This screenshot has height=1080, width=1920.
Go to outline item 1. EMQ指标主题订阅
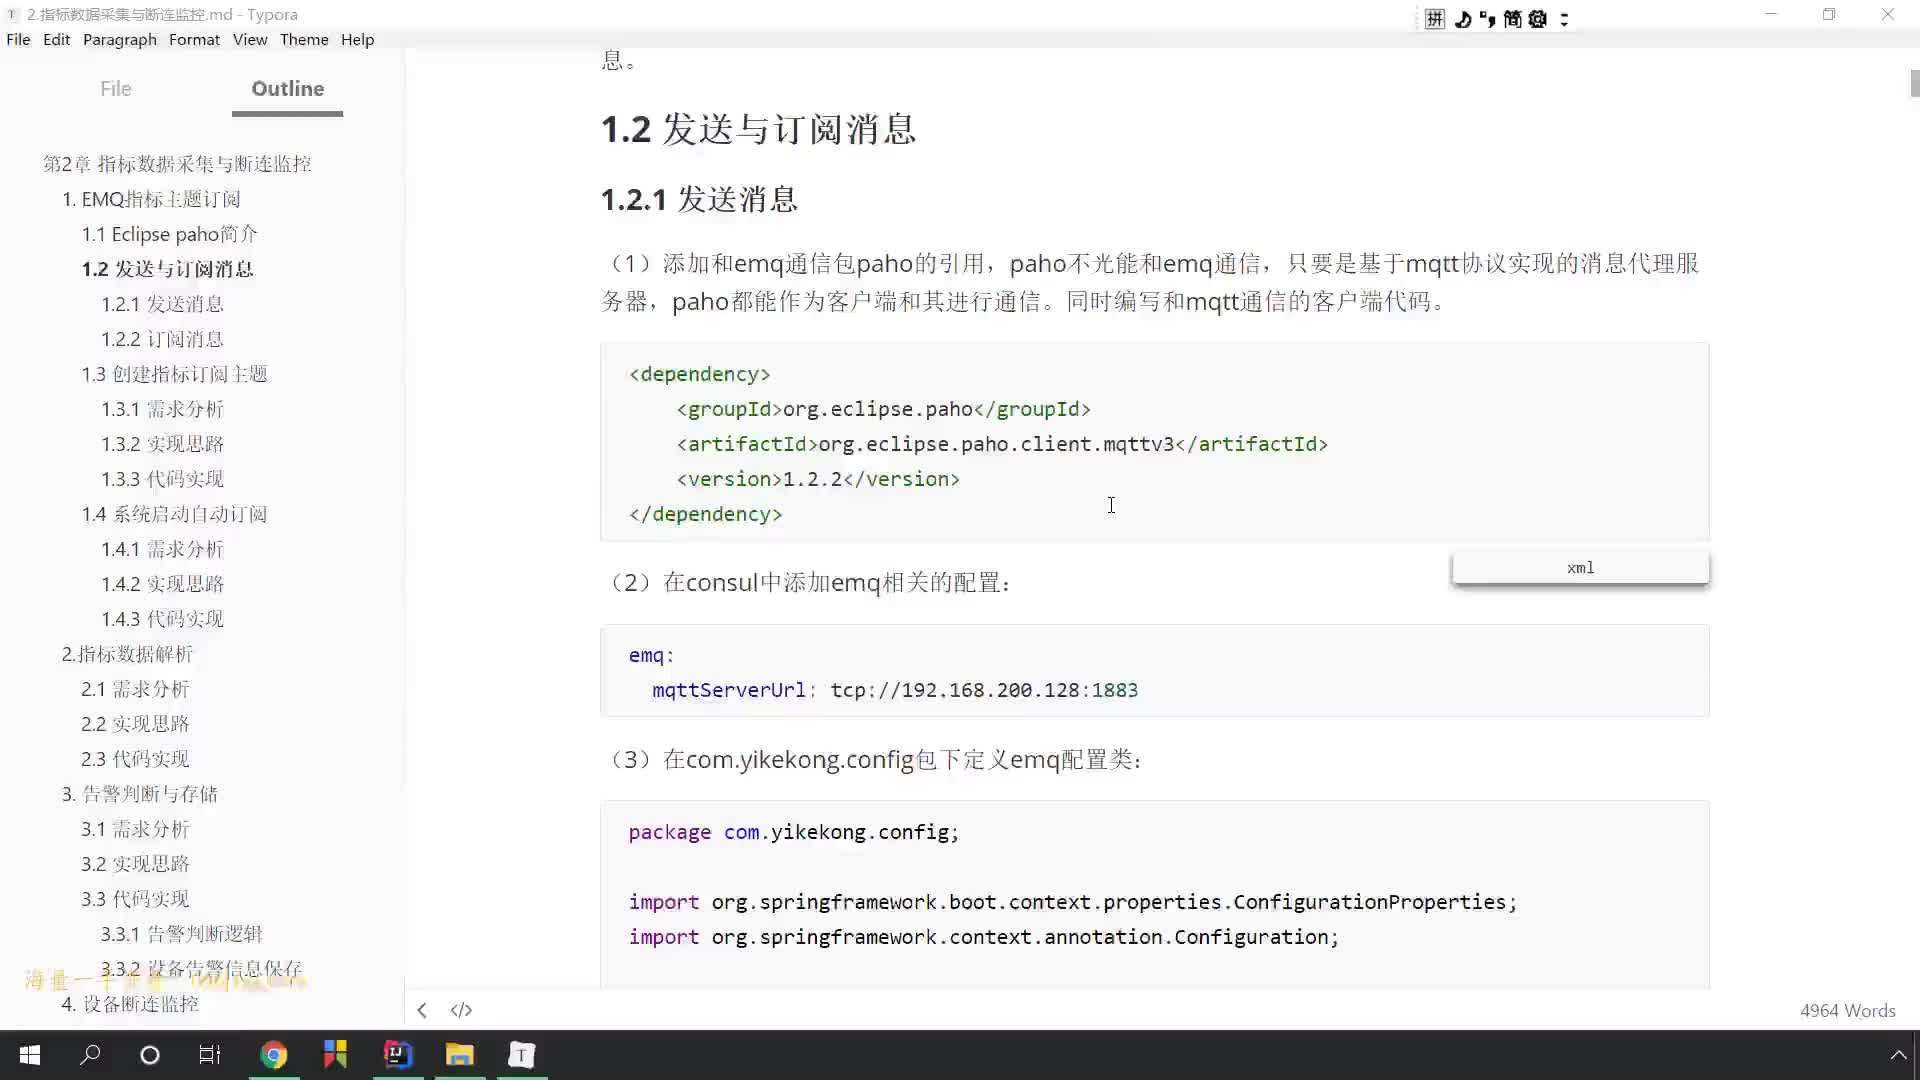(151, 199)
